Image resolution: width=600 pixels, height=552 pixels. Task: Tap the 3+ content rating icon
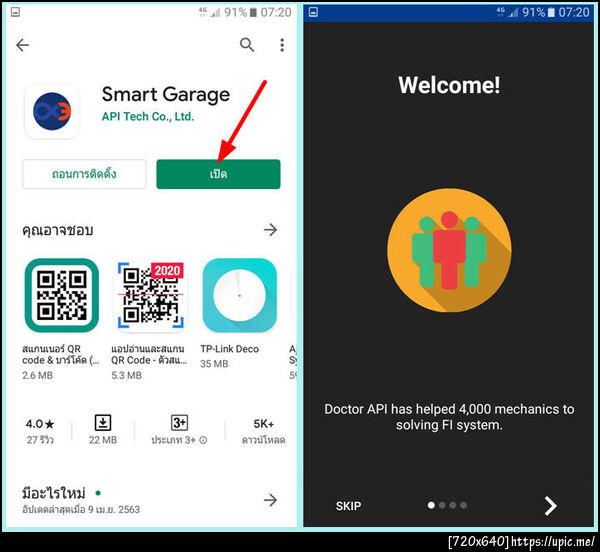coord(179,423)
